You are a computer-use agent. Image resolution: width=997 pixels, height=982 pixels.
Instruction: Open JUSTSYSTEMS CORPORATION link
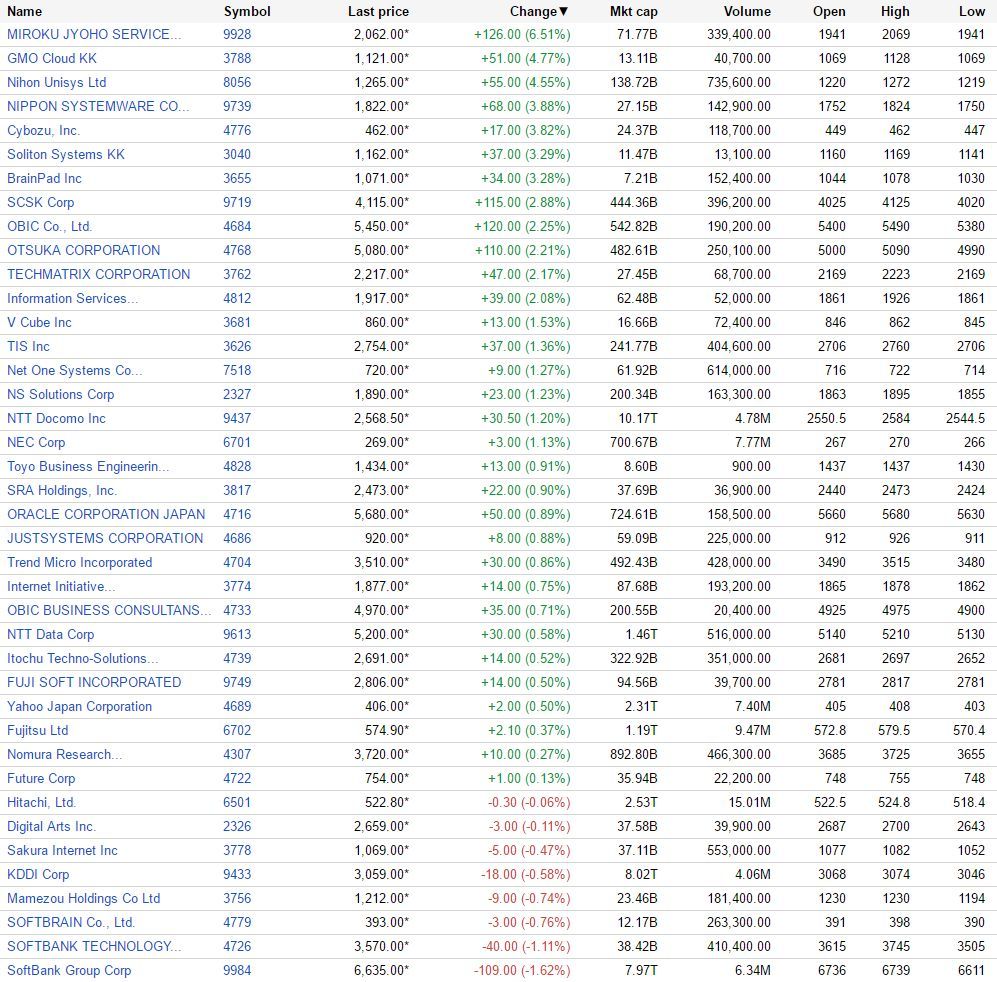point(105,539)
